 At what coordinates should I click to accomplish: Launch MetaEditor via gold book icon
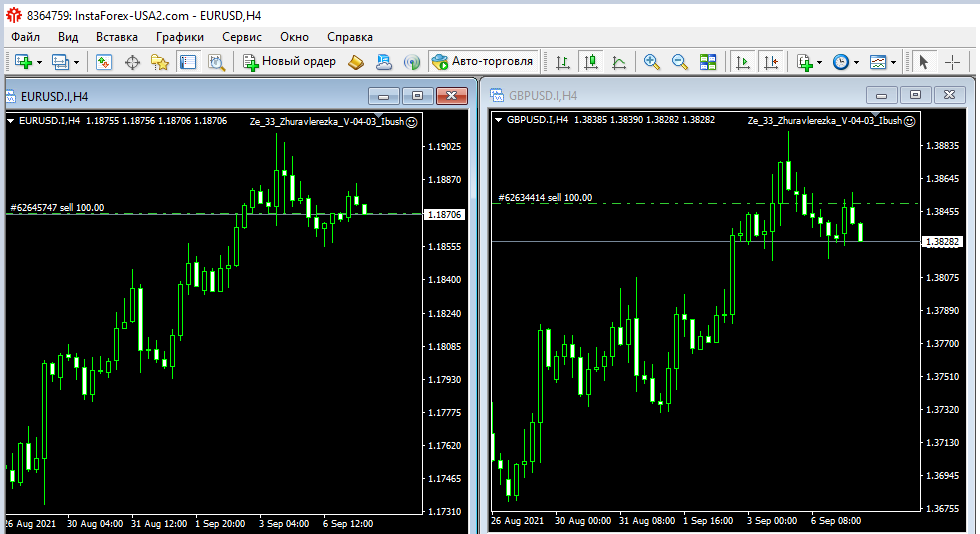pyautogui.click(x=357, y=62)
